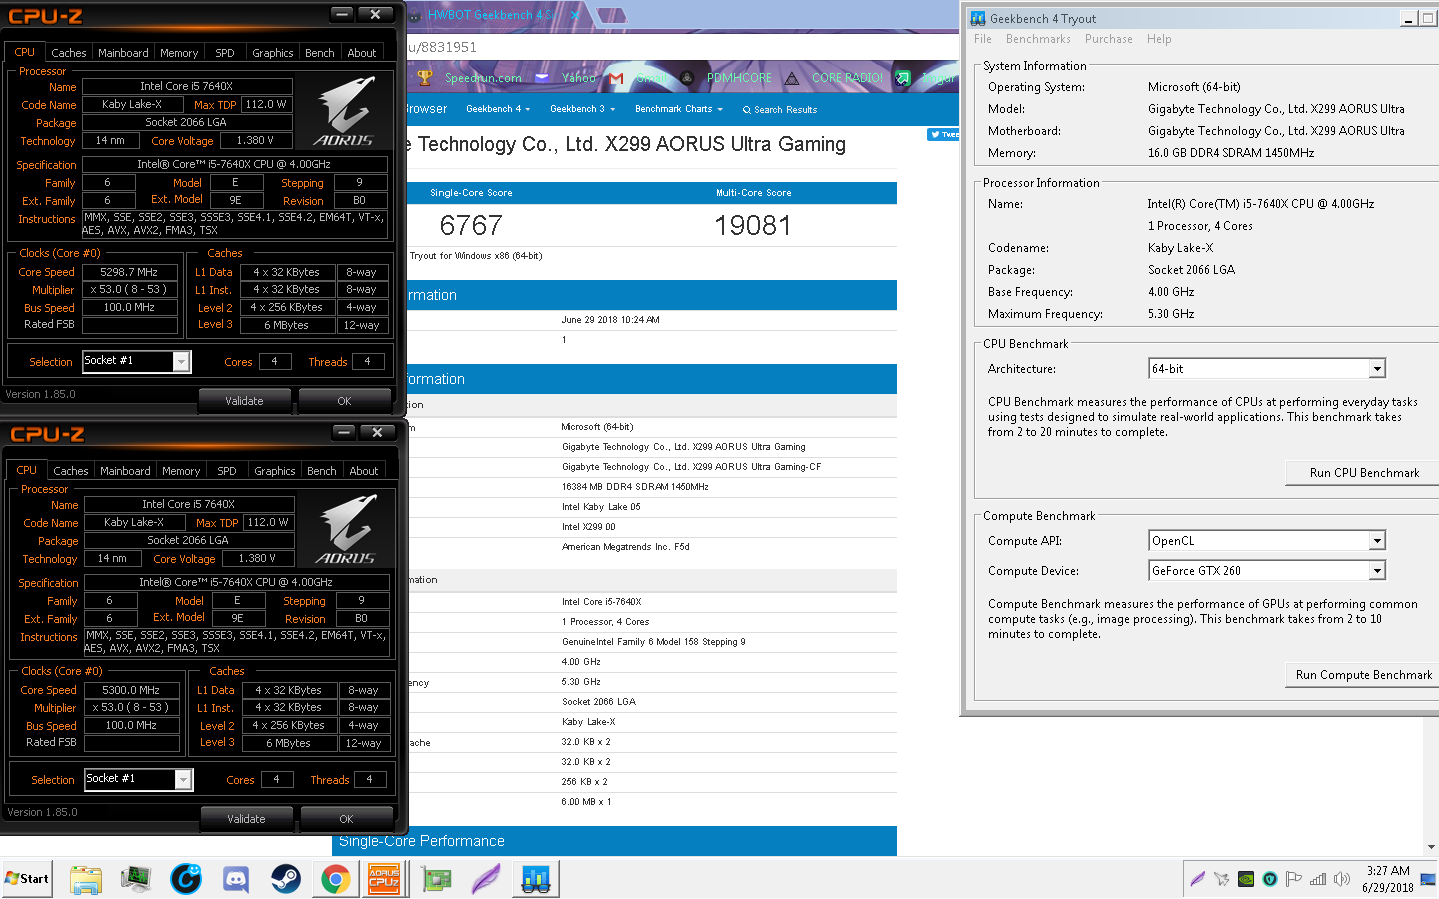Open Steam from the taskbar
The image size is (1439, 899).
(286, 879)
